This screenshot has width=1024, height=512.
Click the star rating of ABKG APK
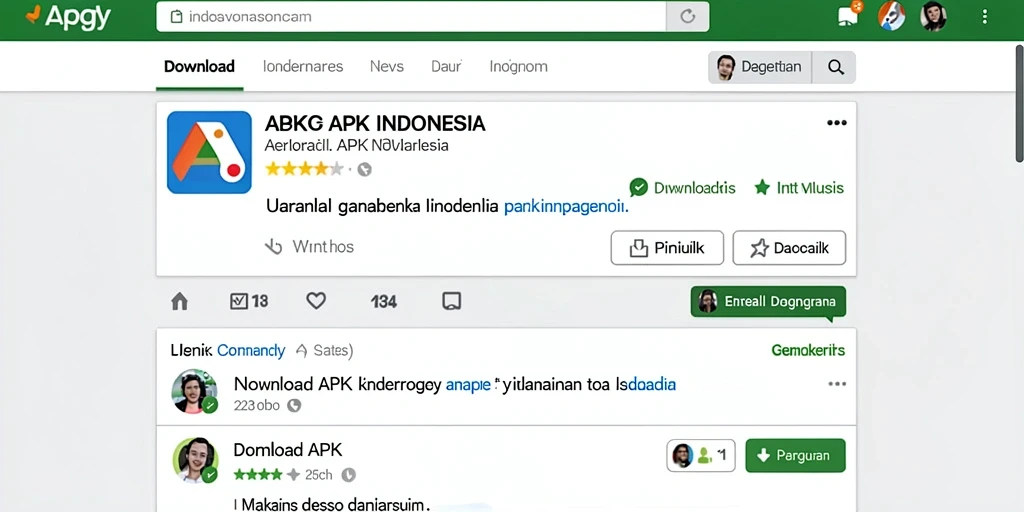click(304, 169)
